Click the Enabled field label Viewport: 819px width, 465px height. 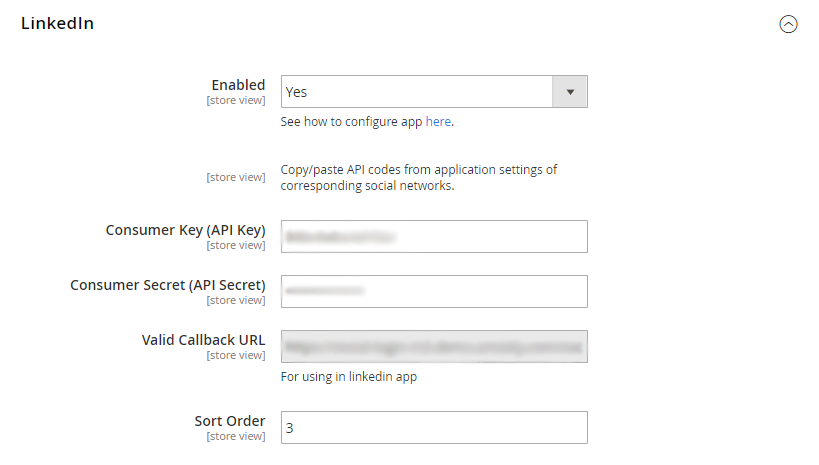[238, 85]
